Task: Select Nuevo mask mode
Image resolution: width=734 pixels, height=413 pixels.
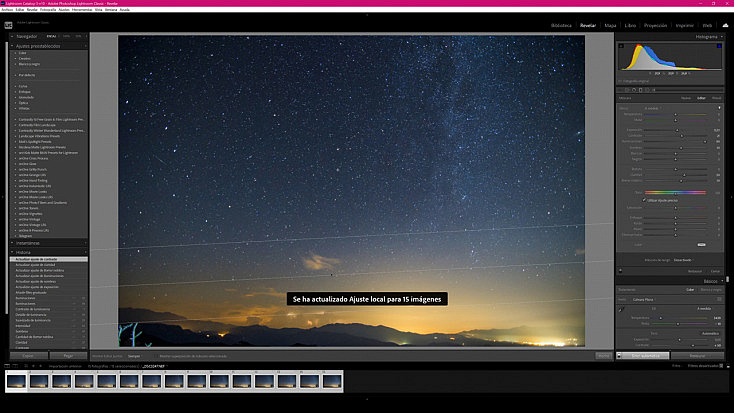Action: pos(686,98)
